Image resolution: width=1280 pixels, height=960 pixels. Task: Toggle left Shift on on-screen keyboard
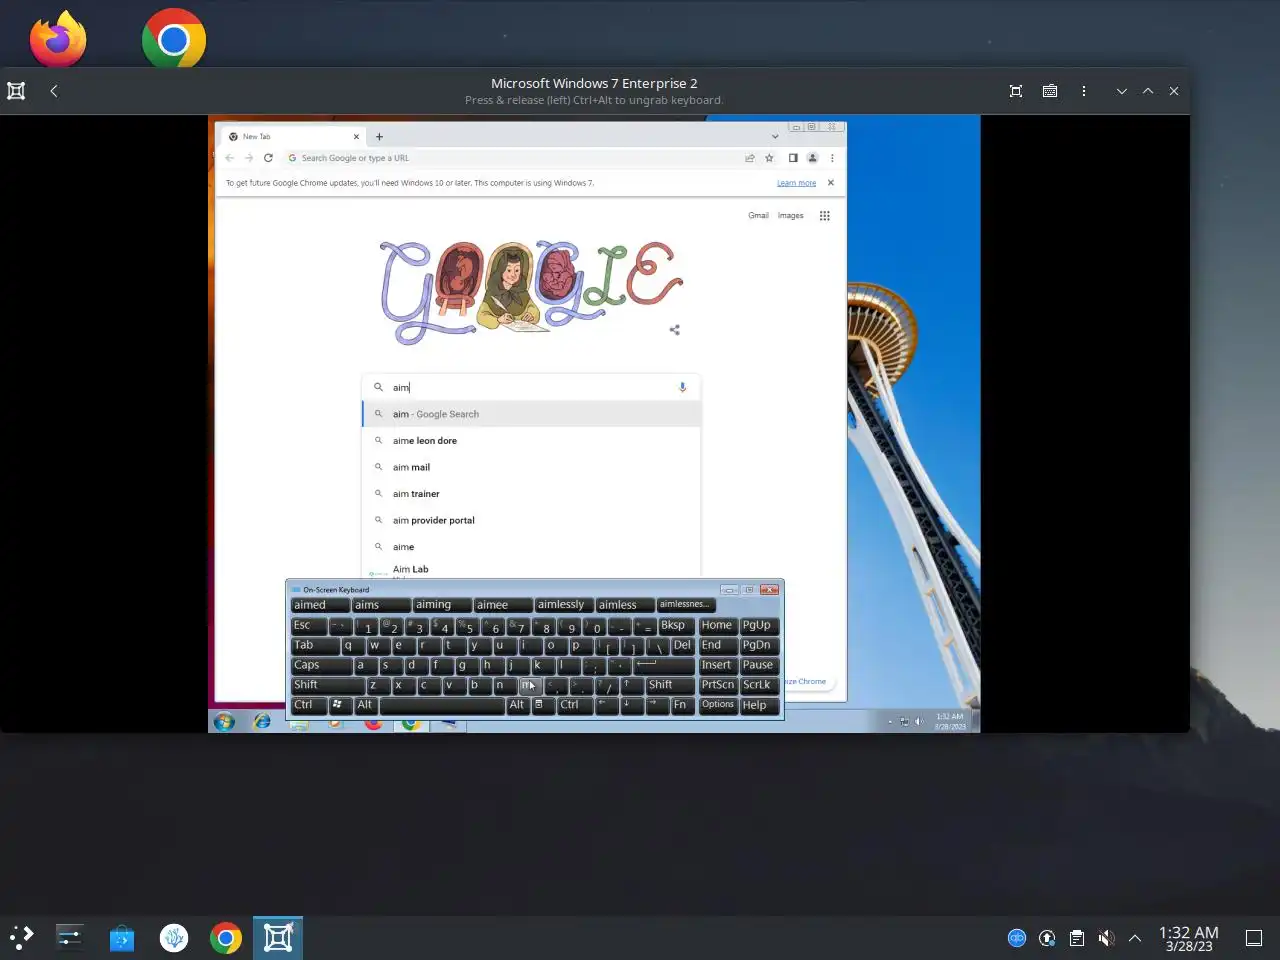pos(327,685)
